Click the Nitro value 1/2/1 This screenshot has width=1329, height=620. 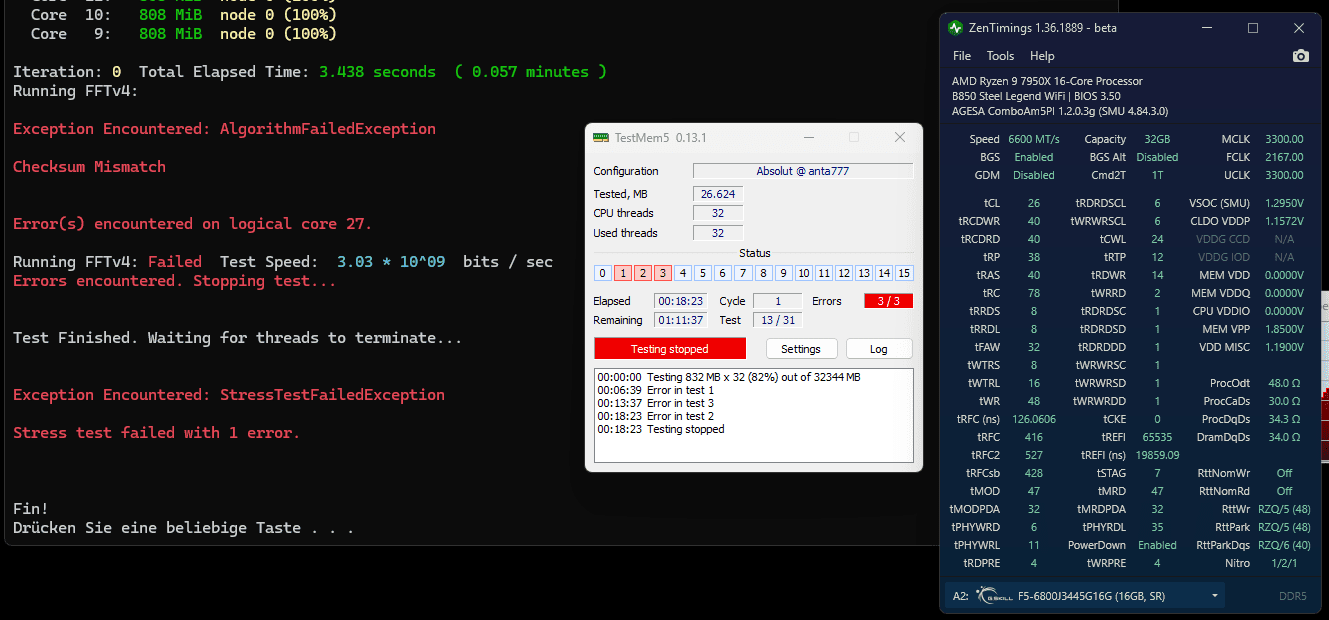[x=1284, y=563]
